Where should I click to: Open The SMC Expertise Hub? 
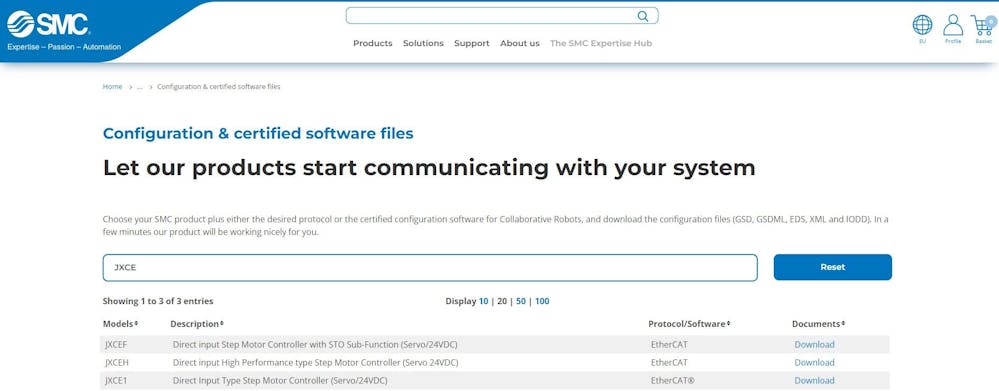(601, 43)
